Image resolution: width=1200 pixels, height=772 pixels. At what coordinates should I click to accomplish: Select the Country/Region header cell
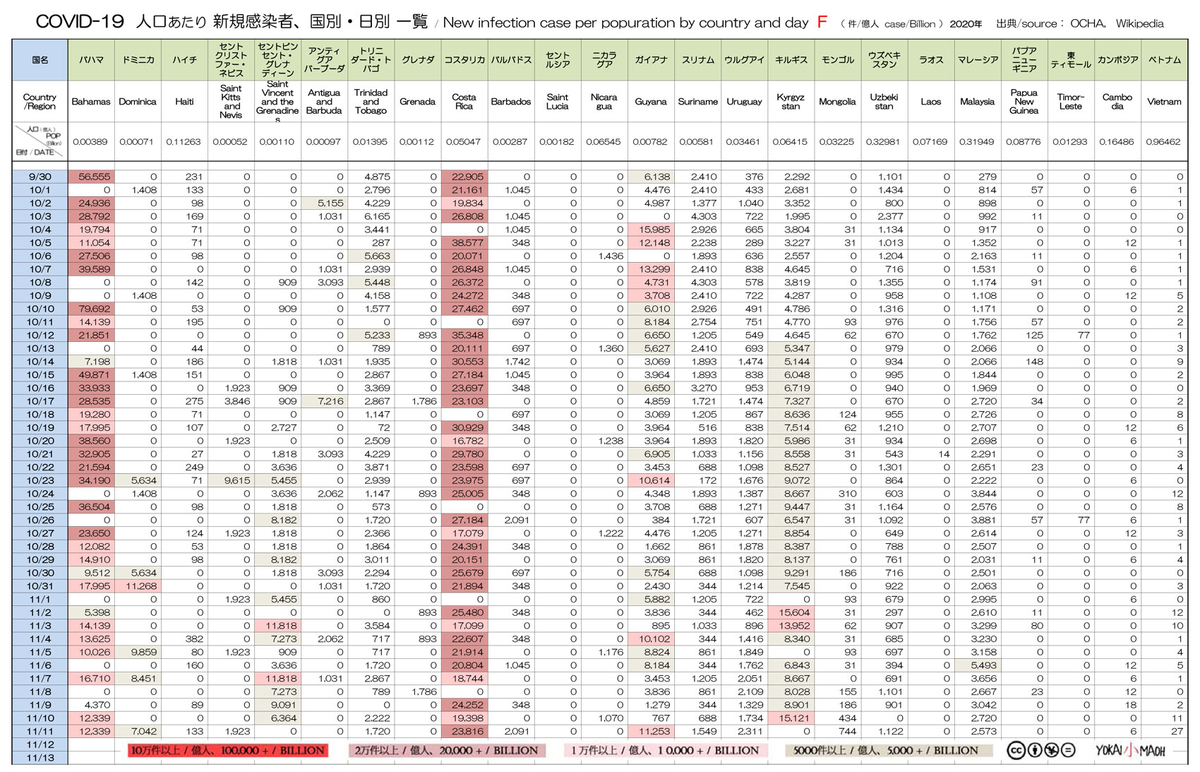click(x=40, y=102)
